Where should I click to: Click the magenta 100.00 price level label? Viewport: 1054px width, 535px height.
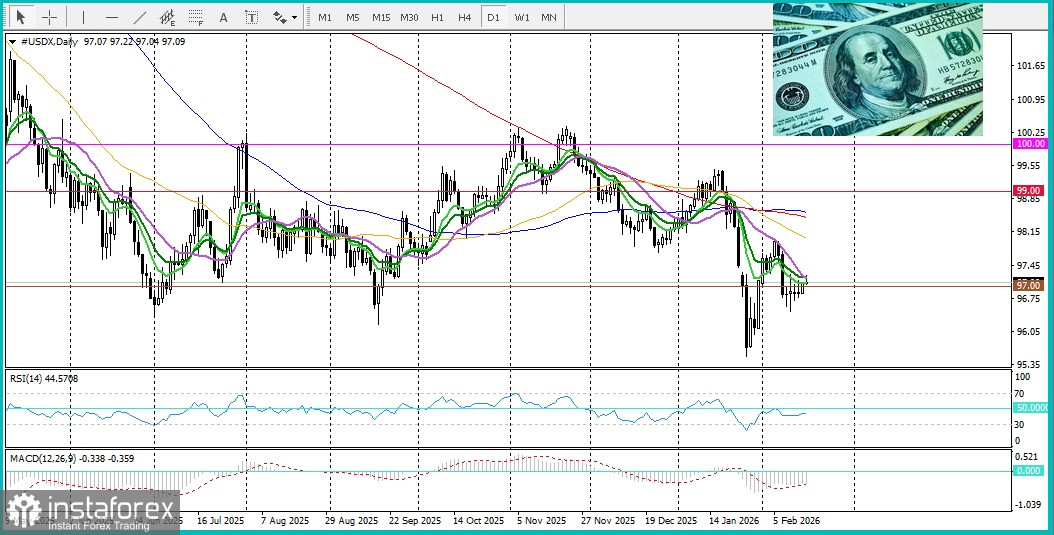1029,144
